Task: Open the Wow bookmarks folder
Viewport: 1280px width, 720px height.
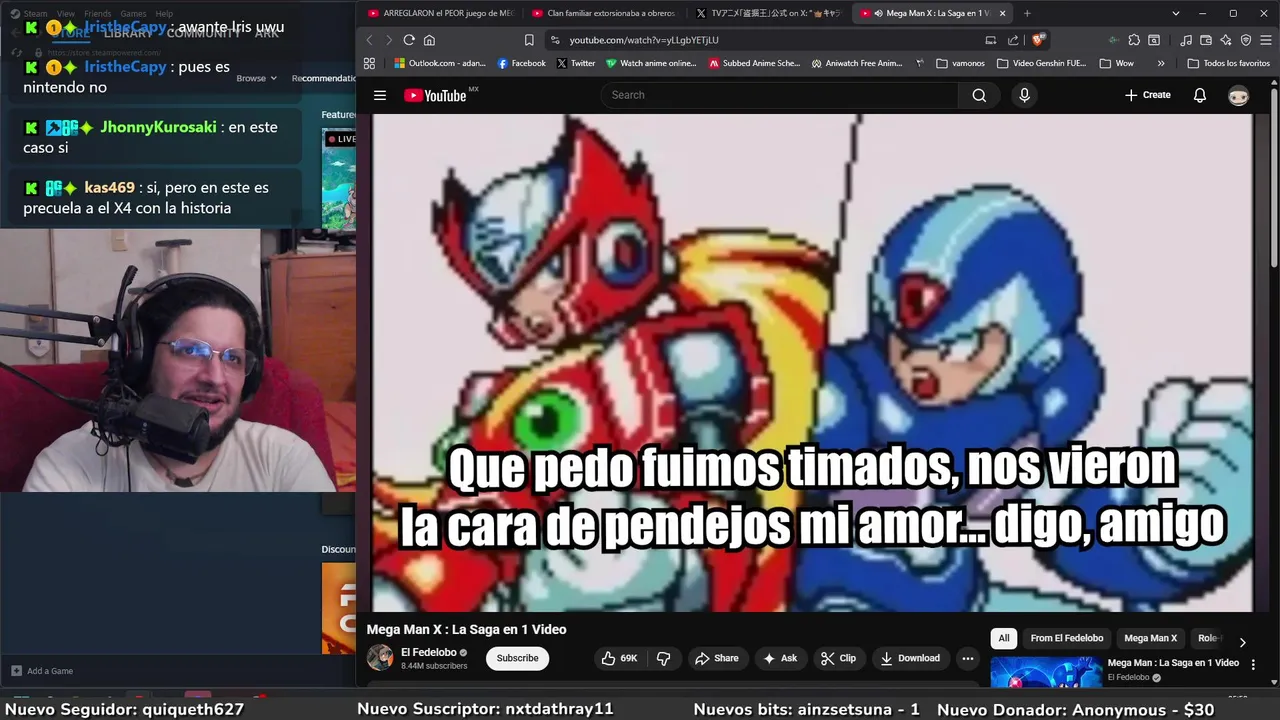Action: pyautogui.click(x=1117, y=63)
